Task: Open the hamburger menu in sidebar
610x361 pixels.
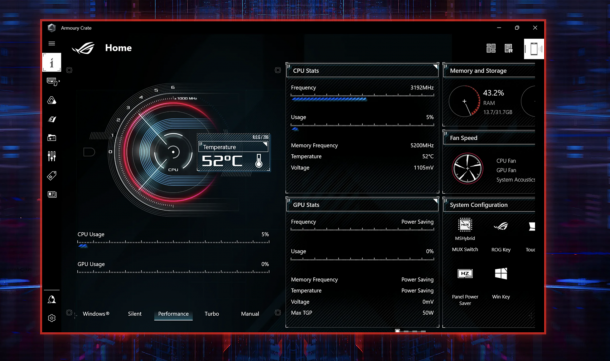Action: point(52,44)
